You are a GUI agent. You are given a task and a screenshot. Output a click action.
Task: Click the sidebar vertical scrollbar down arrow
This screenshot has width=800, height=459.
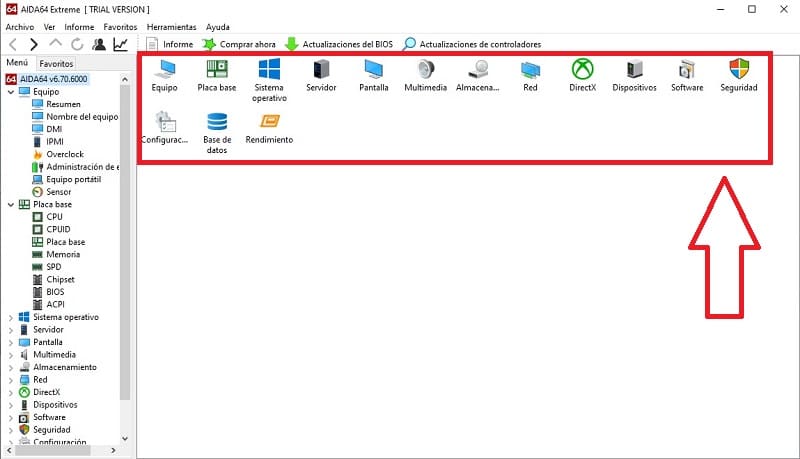[125, 439]
